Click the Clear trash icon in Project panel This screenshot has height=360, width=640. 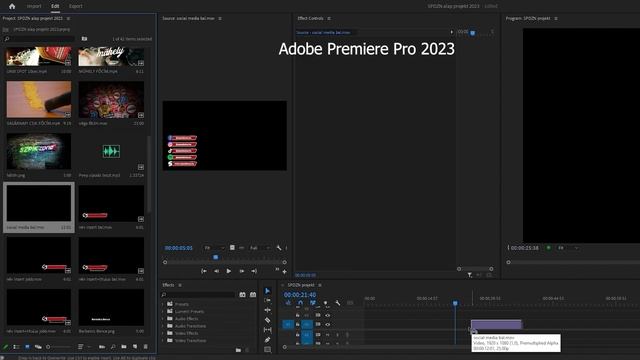pos(146,347)
